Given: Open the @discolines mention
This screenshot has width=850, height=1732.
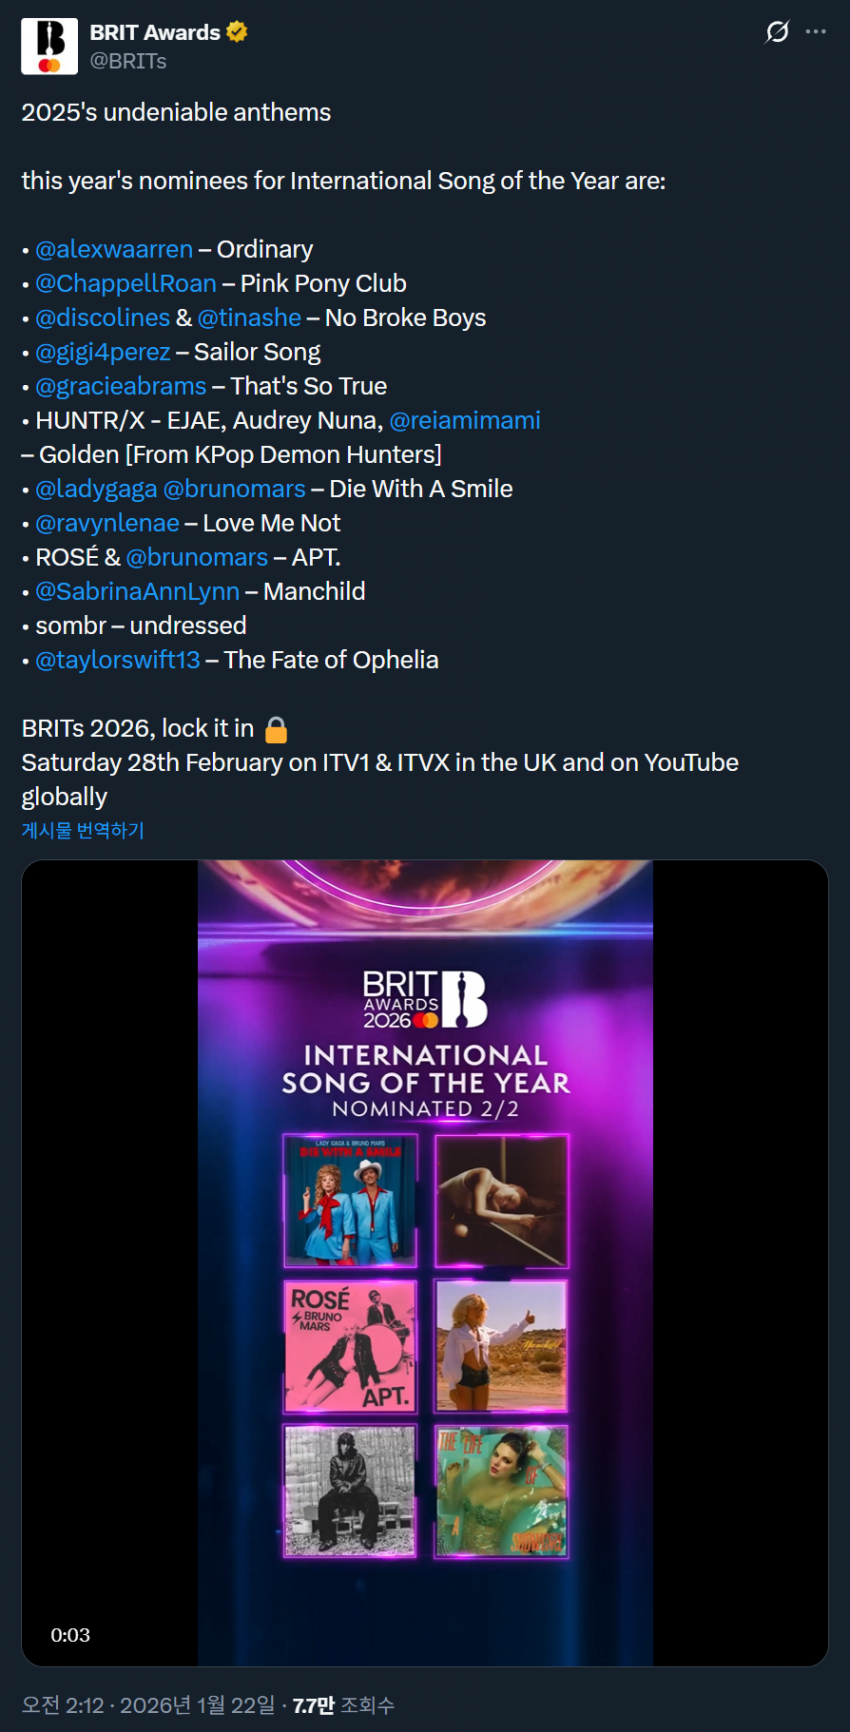Looking at the screenshot, I should click(103, 318).
